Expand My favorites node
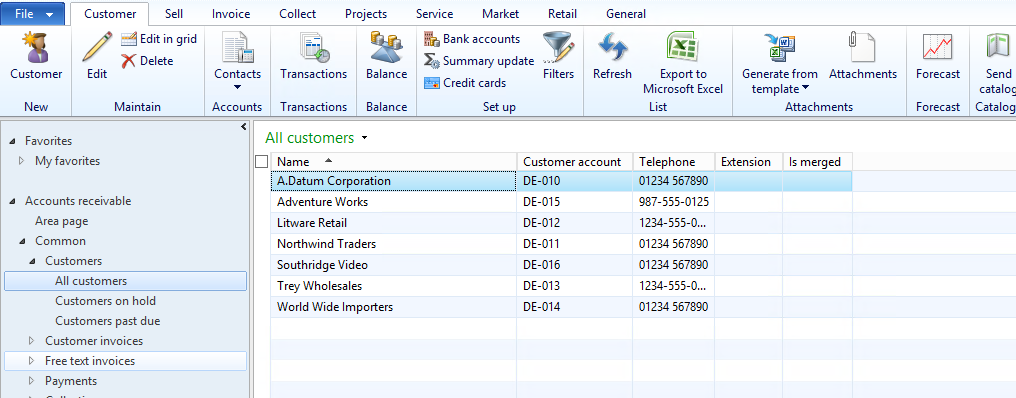Image resolution: width=1016 pixels, height=398 pixels. click(x=21, y=161)
